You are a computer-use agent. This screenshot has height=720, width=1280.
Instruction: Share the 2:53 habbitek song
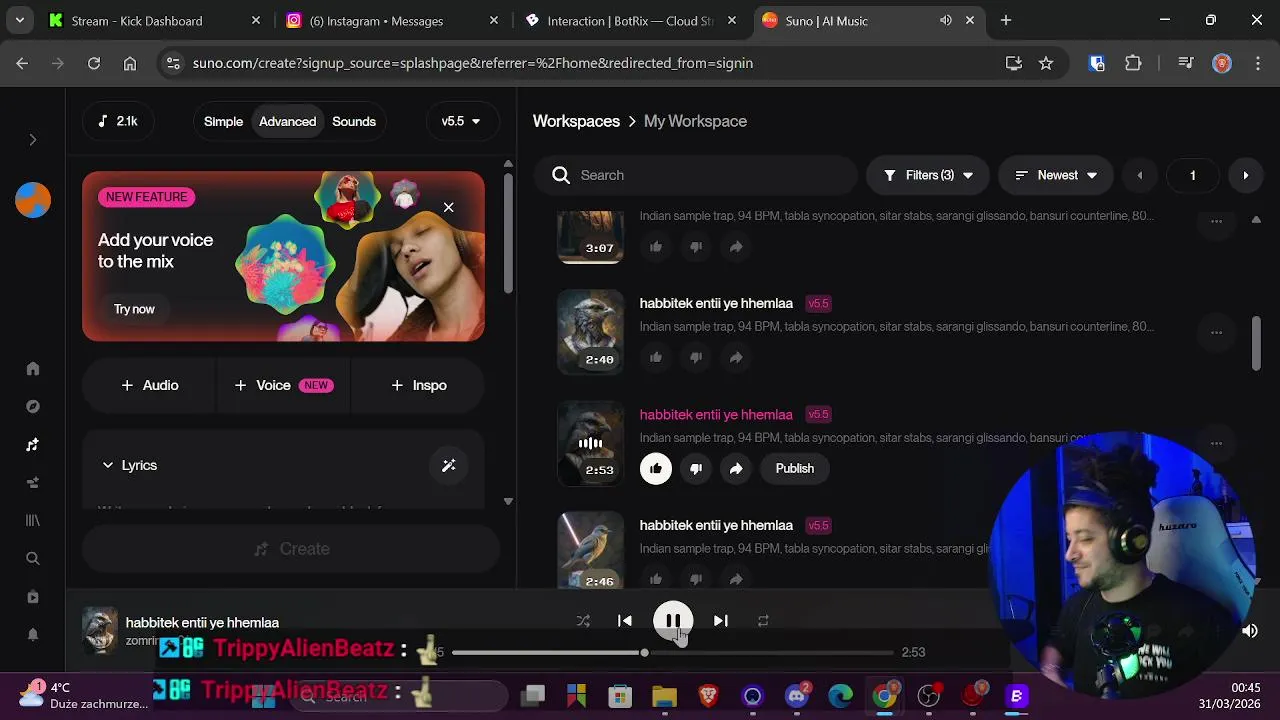pyautogui.click(x=736, y=468)
